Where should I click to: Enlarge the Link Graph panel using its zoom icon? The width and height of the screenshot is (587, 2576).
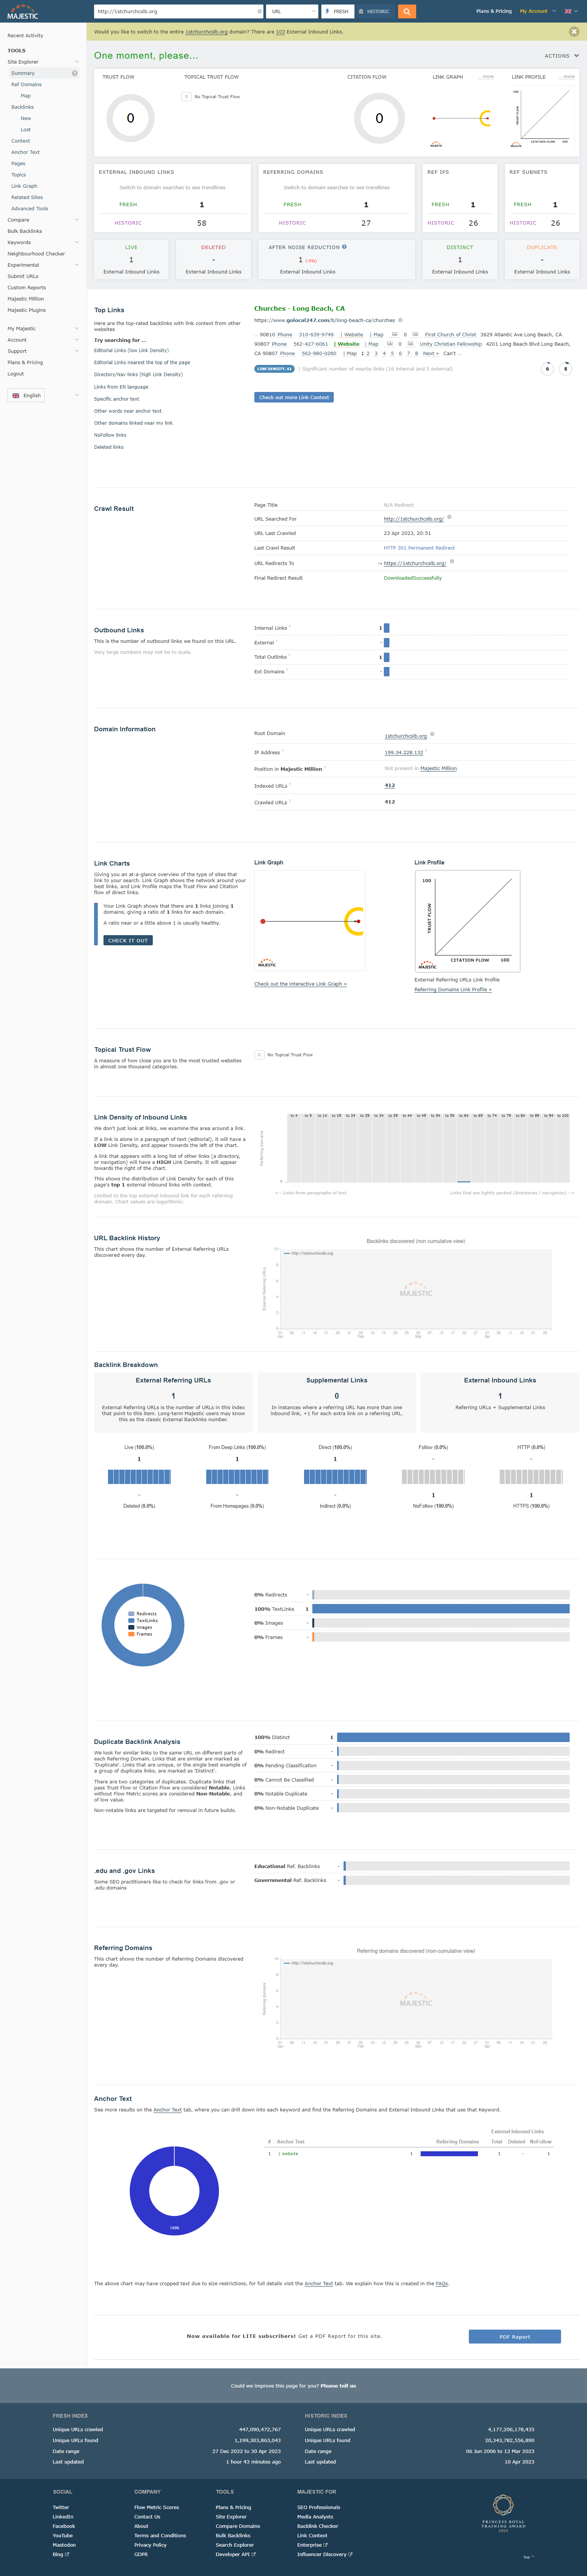(487, 77)
